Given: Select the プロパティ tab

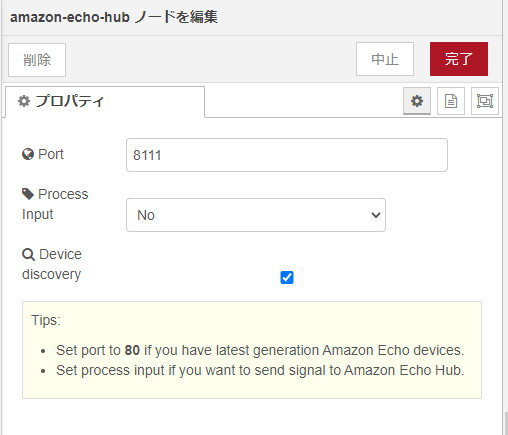Looking at the screenshot, I should [x=105, y=101].
